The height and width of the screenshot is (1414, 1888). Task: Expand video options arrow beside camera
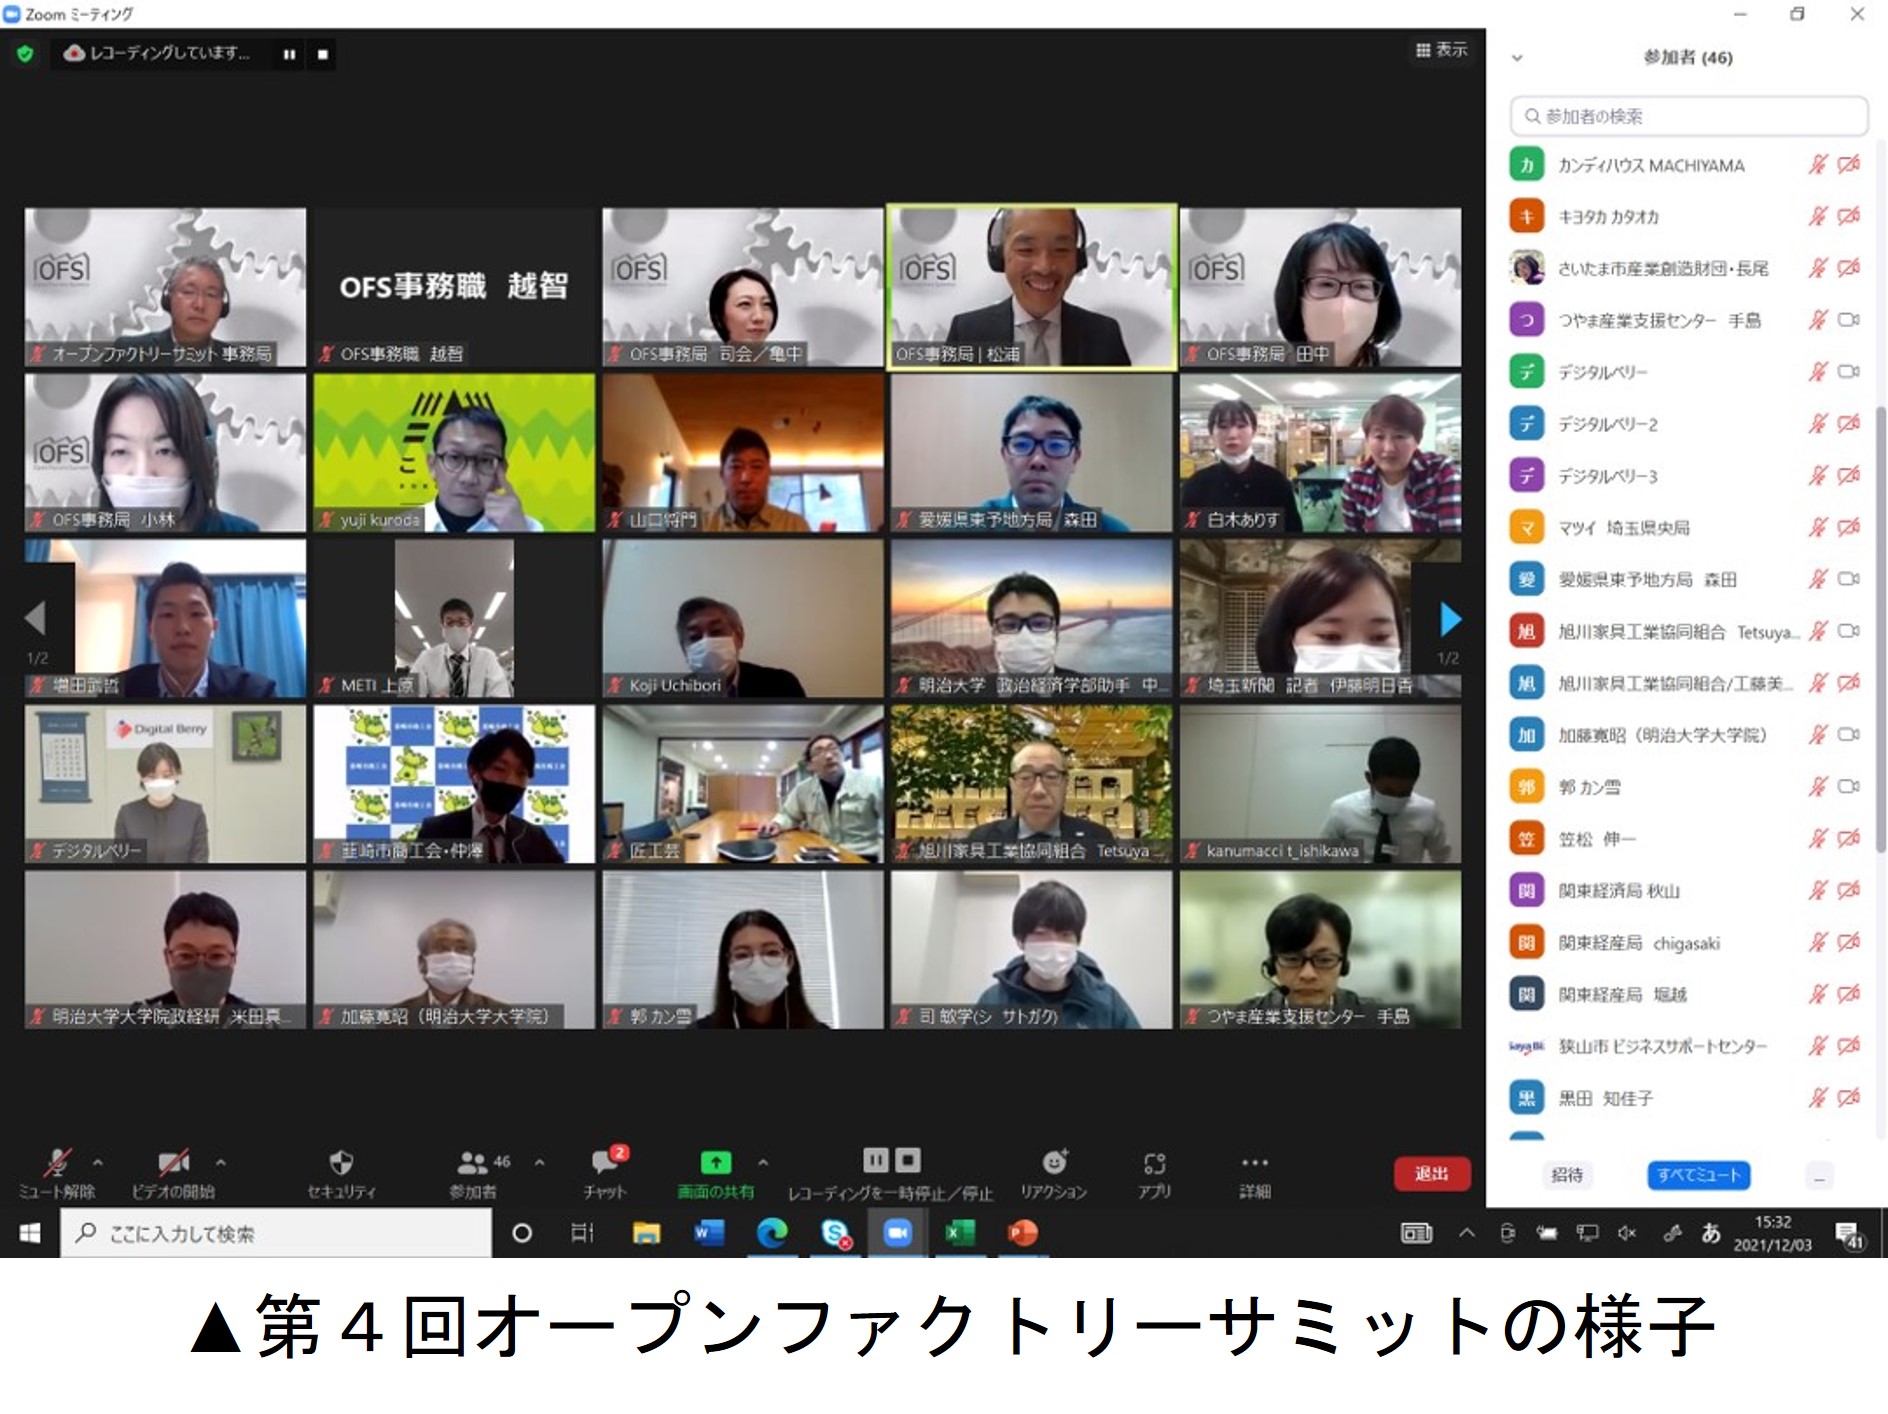click(221, 1162)
